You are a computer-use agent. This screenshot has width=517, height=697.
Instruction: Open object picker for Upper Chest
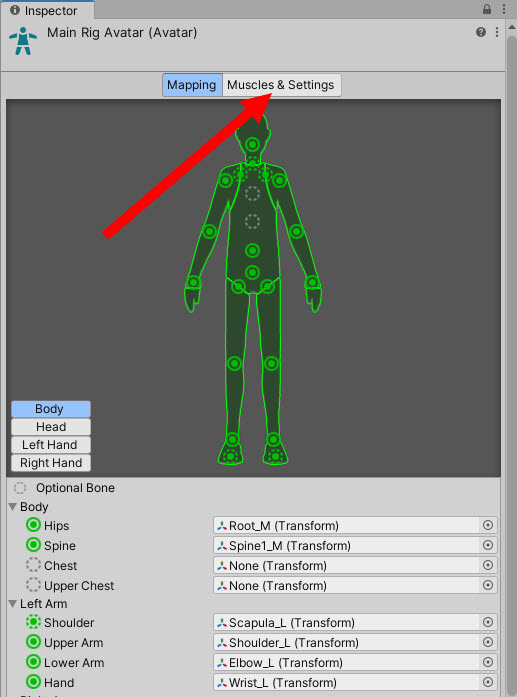[488, 585]
